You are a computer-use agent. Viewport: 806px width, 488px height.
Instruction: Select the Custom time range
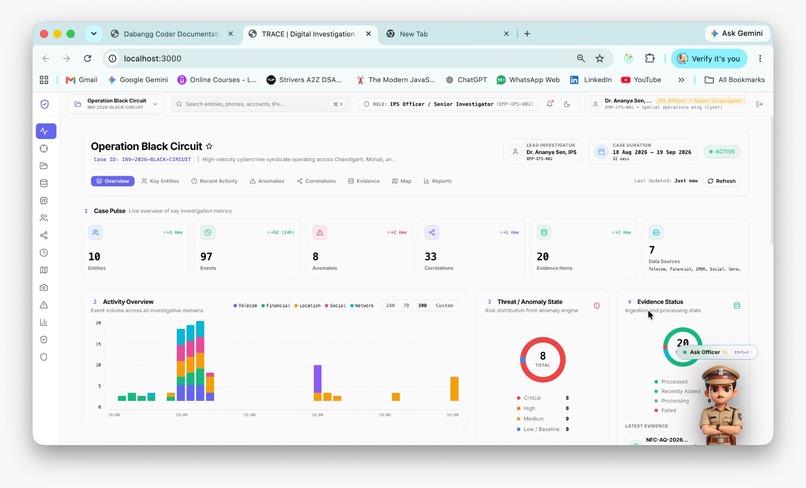[444, 305]
